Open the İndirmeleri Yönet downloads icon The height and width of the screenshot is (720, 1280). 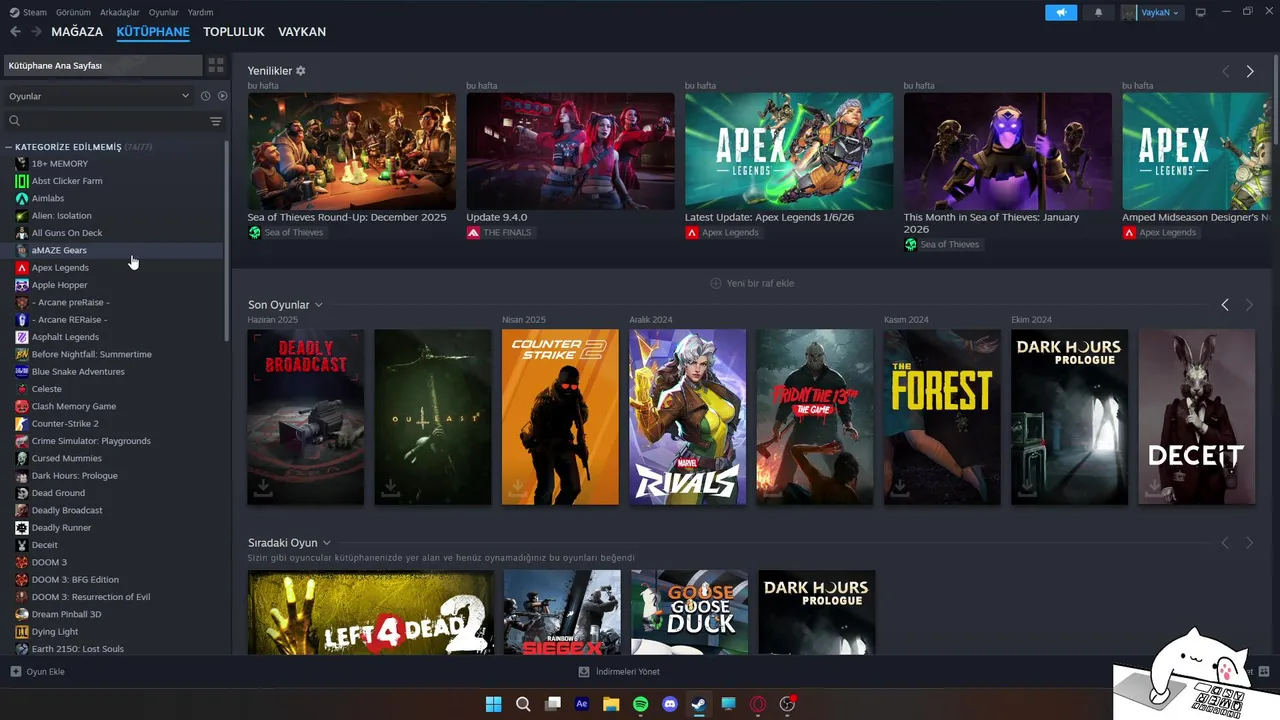coord(584,672)
